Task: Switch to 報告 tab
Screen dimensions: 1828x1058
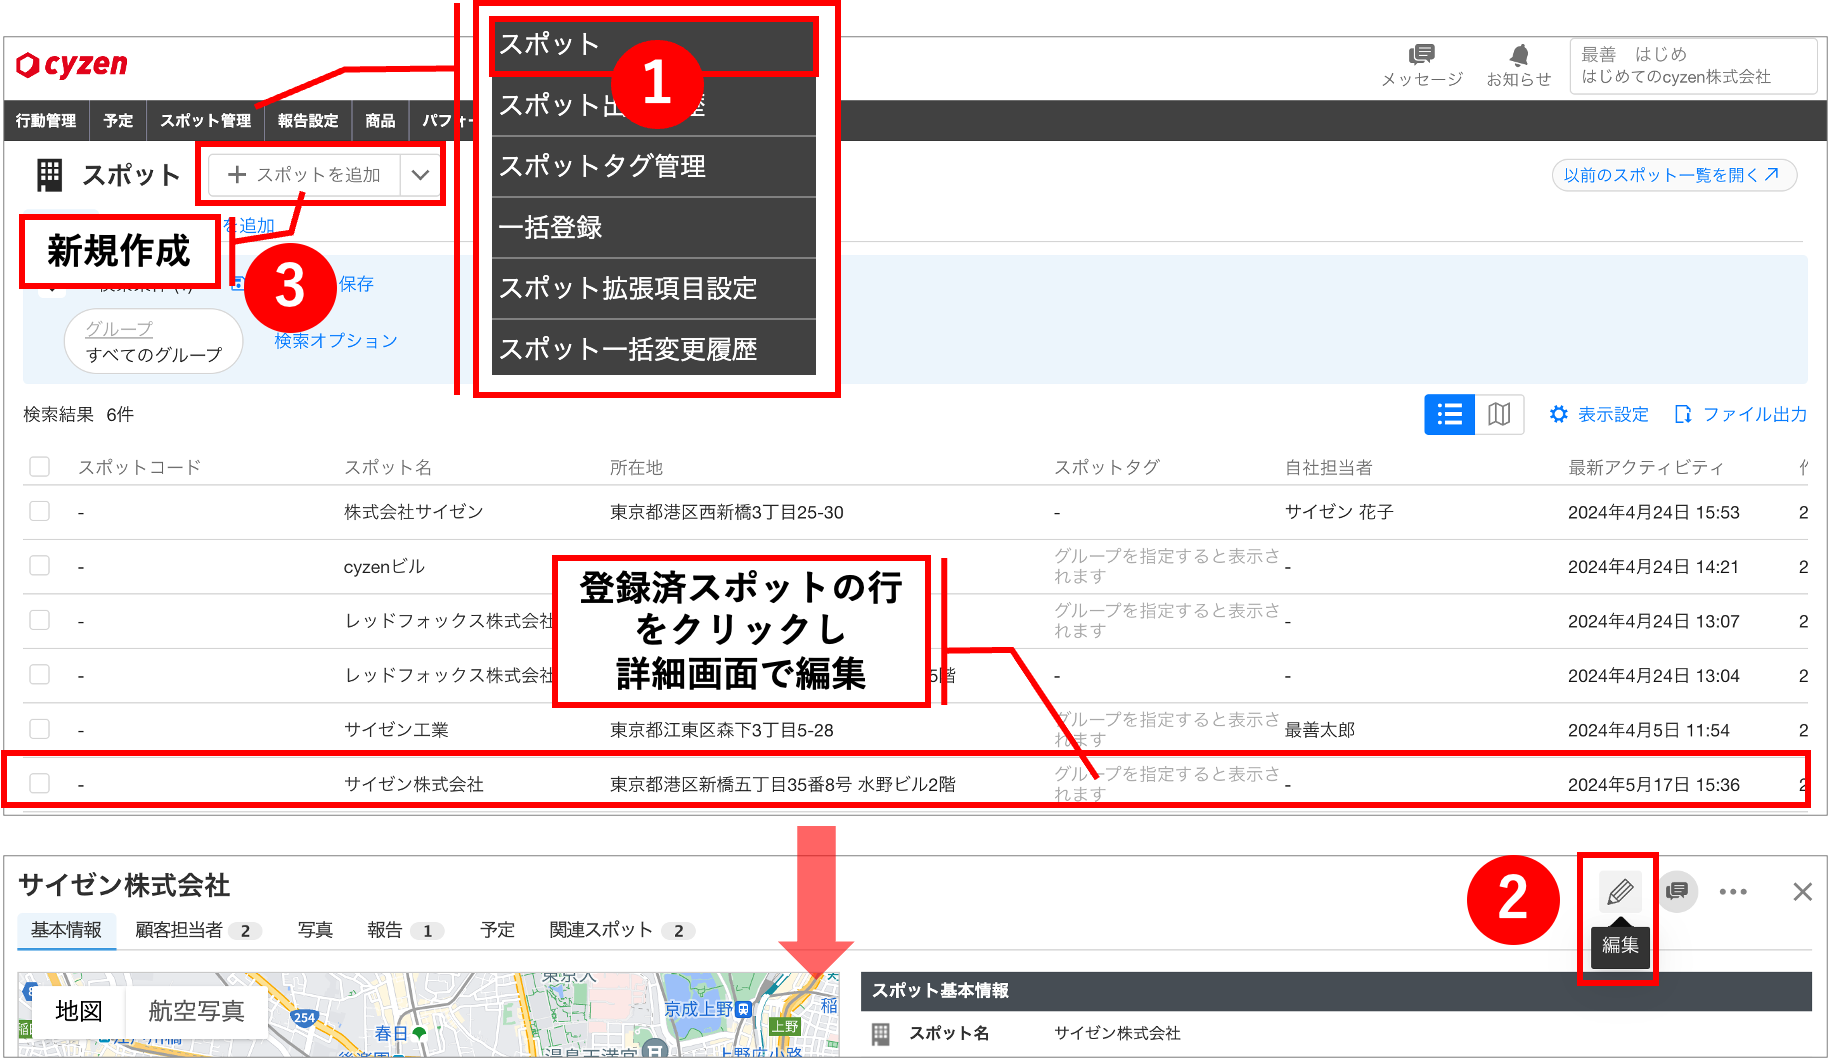Action: [x=405, y=930]
